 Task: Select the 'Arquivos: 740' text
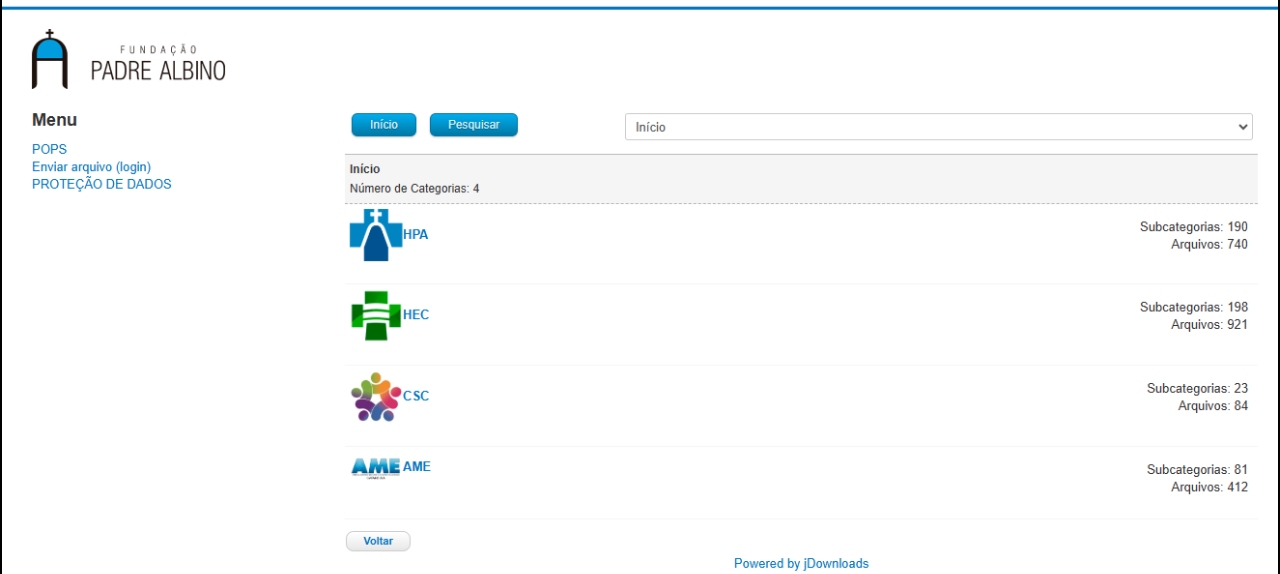1209,244
